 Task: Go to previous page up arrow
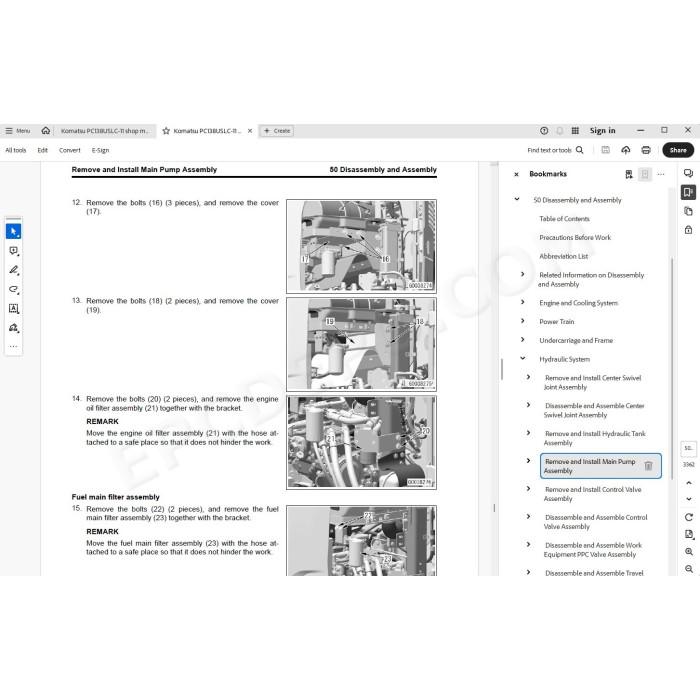coord(688,483)
